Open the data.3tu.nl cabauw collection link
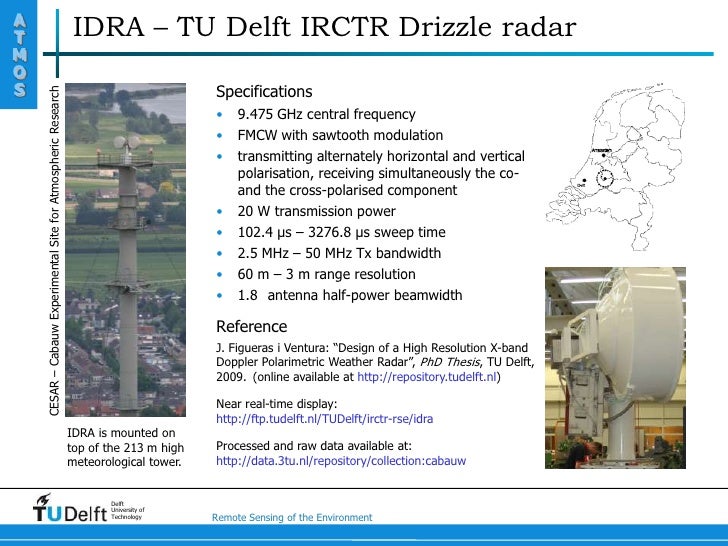This screenshot has width=728, height=546. tap(341, 461)
